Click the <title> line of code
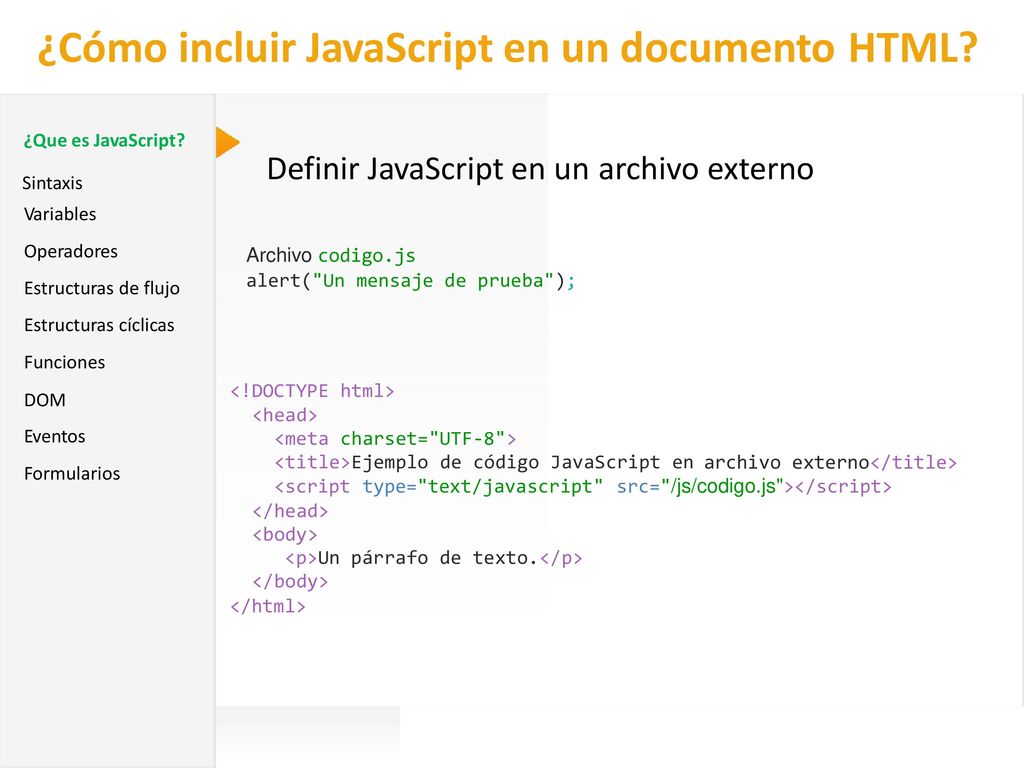 tap(616, 462)
